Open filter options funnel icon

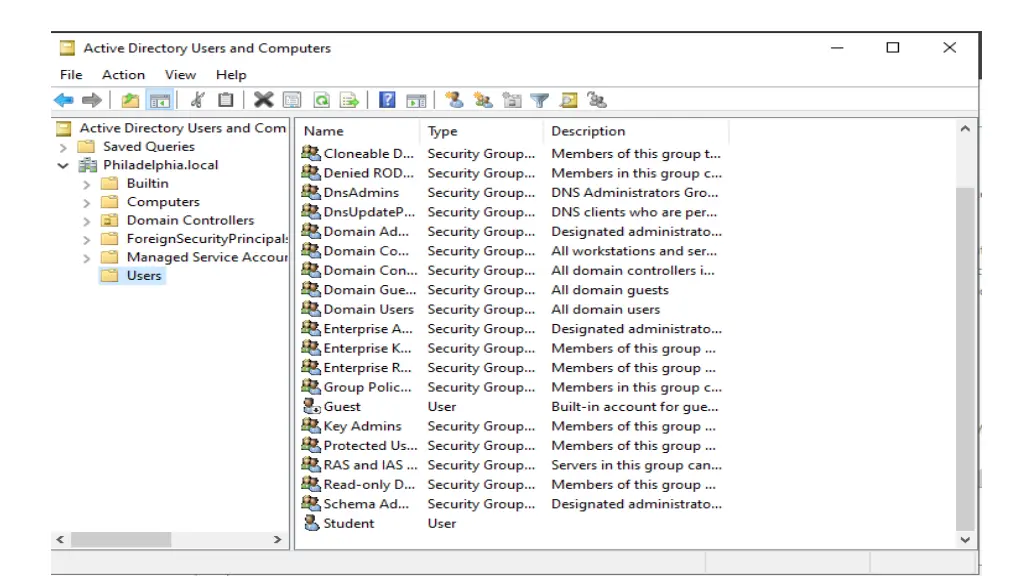pyautogui.click(x=539, y=100)
